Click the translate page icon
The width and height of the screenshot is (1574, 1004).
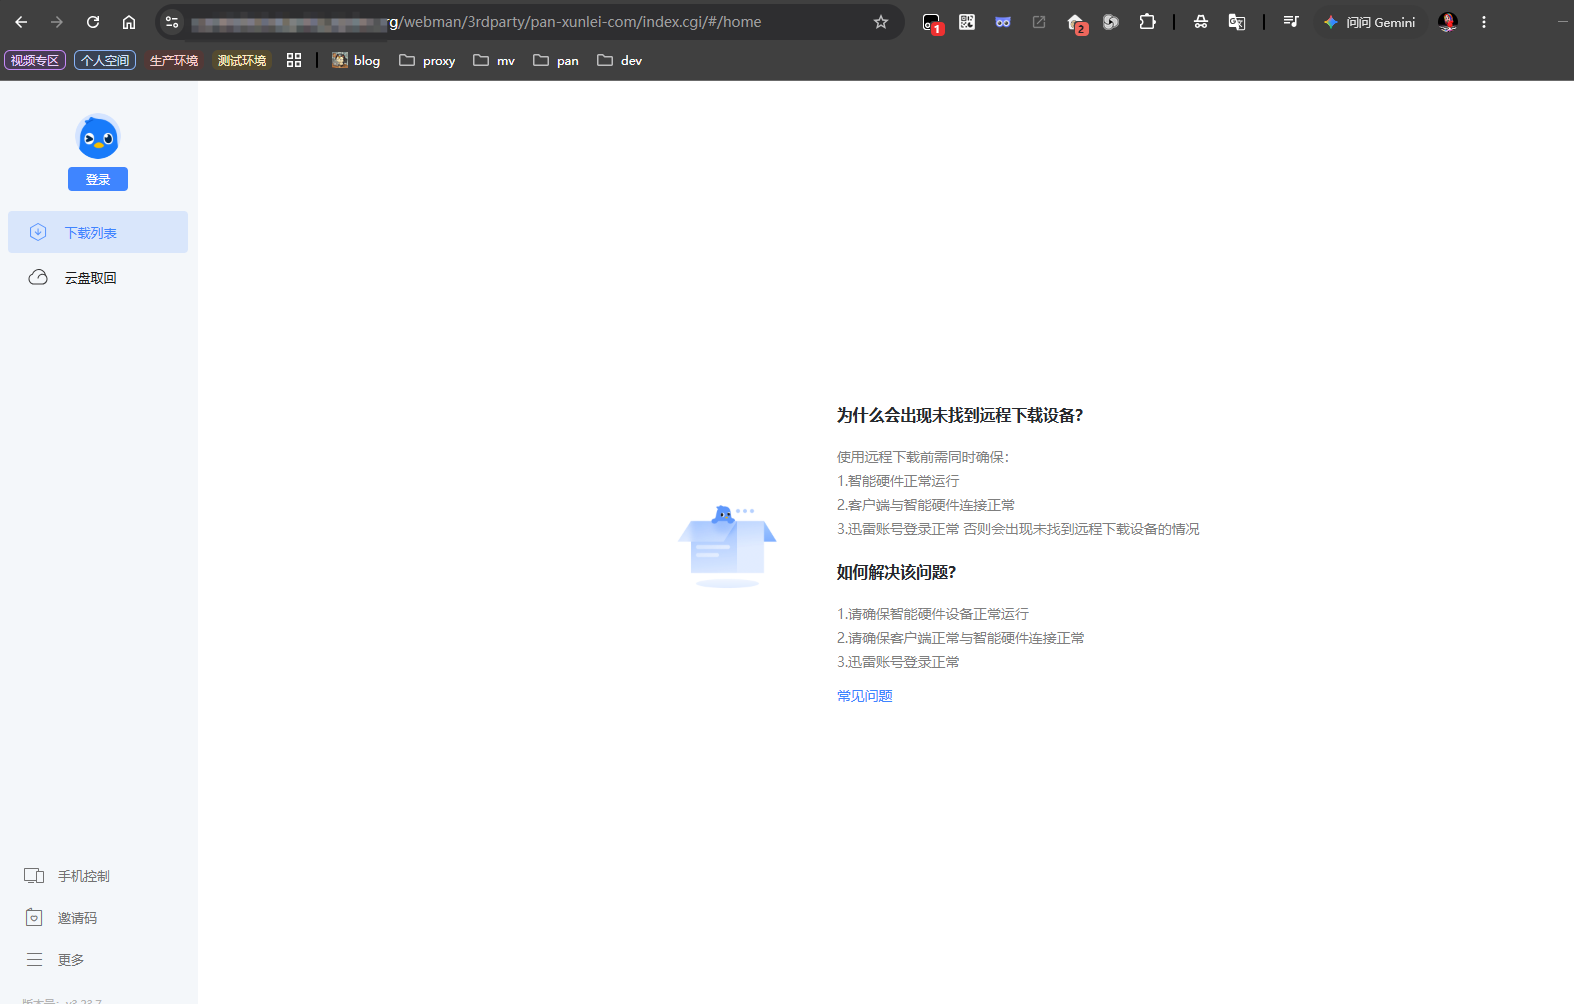click(x=1237, y=22)
